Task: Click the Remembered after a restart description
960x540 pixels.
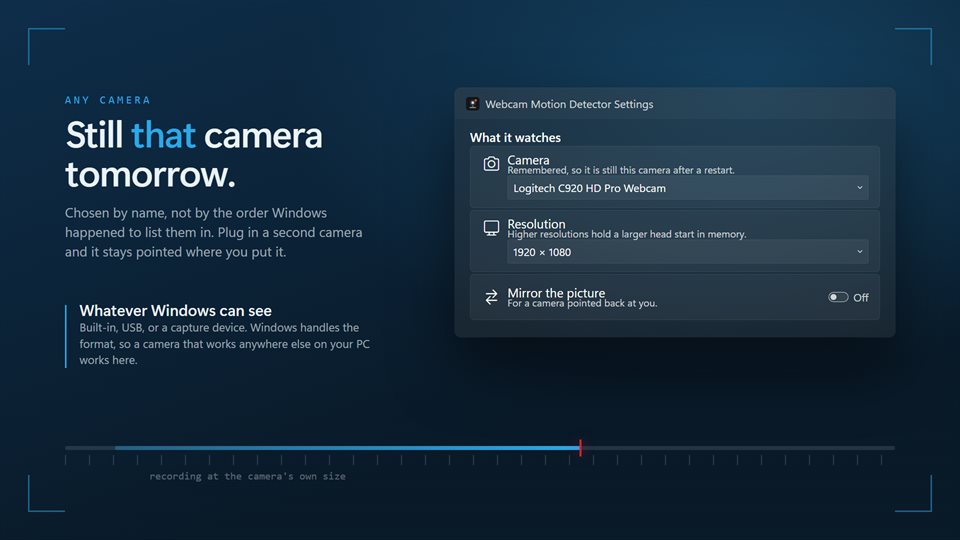Action: 621,170
